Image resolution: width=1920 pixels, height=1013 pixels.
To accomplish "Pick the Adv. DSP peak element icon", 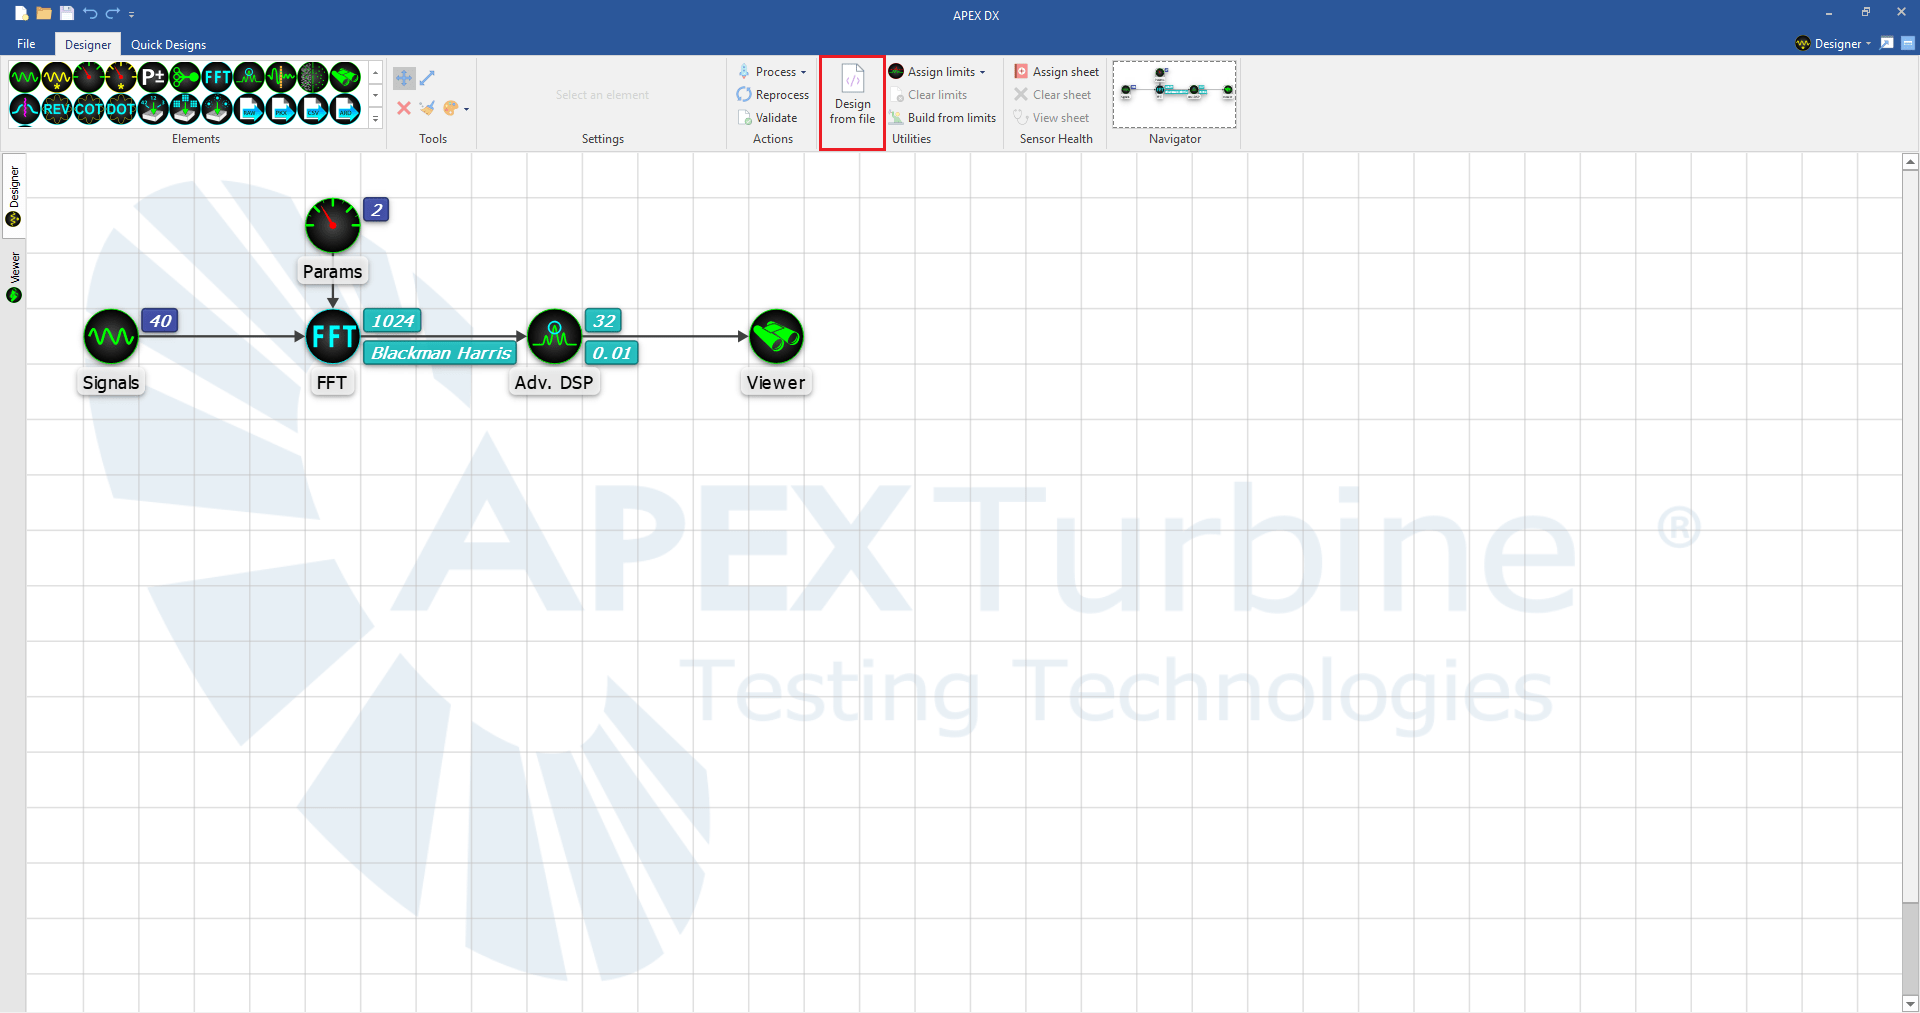I will click(249, 77).
